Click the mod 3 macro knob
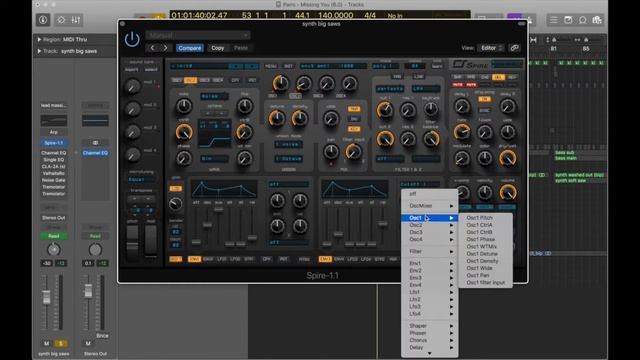Viewport: 640px width, 360px height. click(x=132, y=132)
